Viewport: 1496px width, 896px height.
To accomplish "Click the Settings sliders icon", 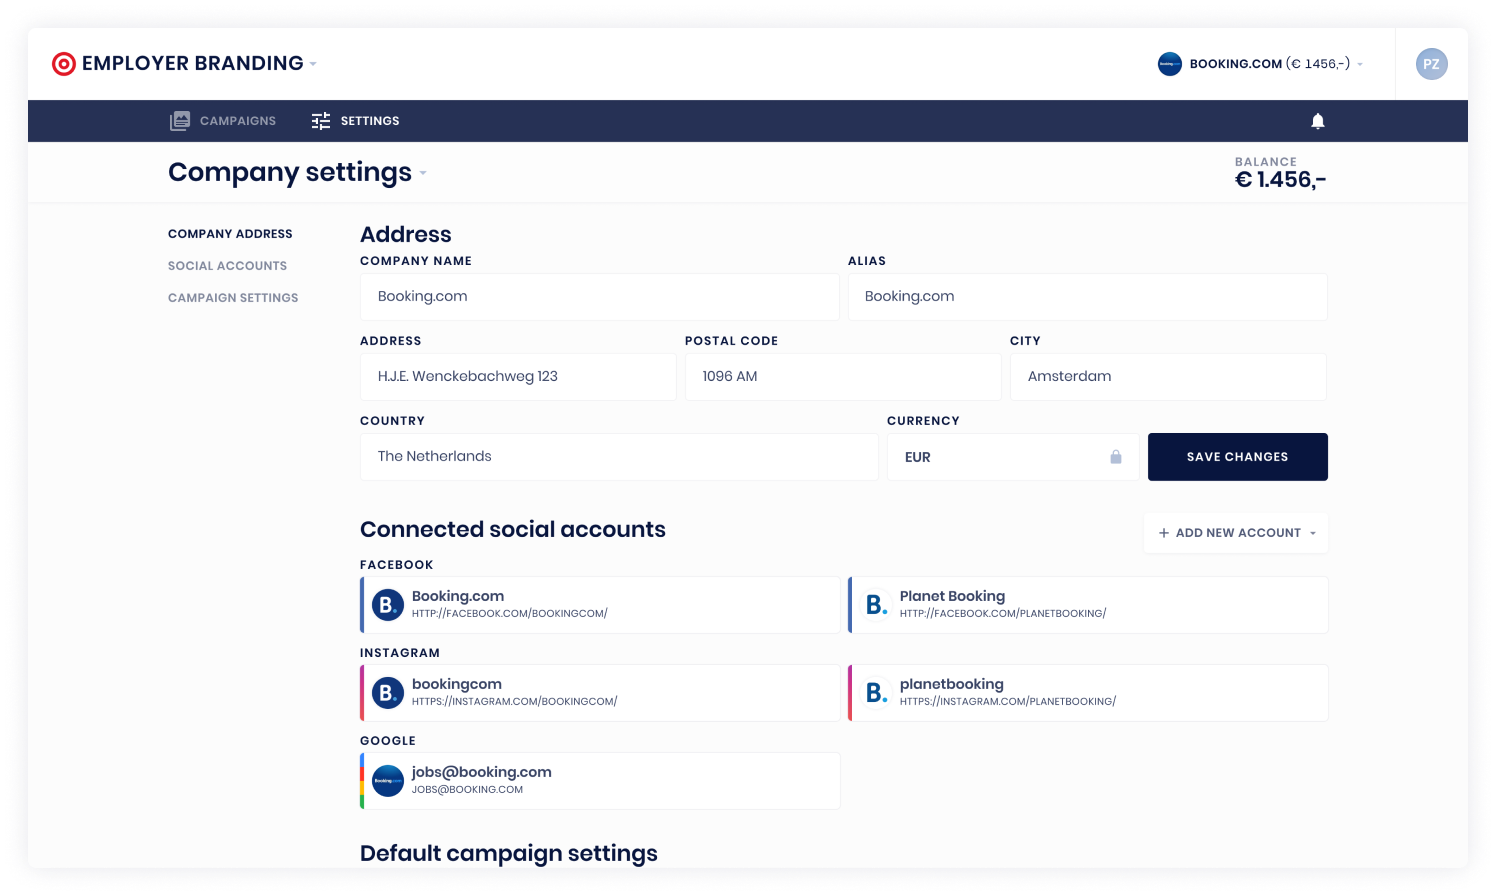I will tap(321, 121).
